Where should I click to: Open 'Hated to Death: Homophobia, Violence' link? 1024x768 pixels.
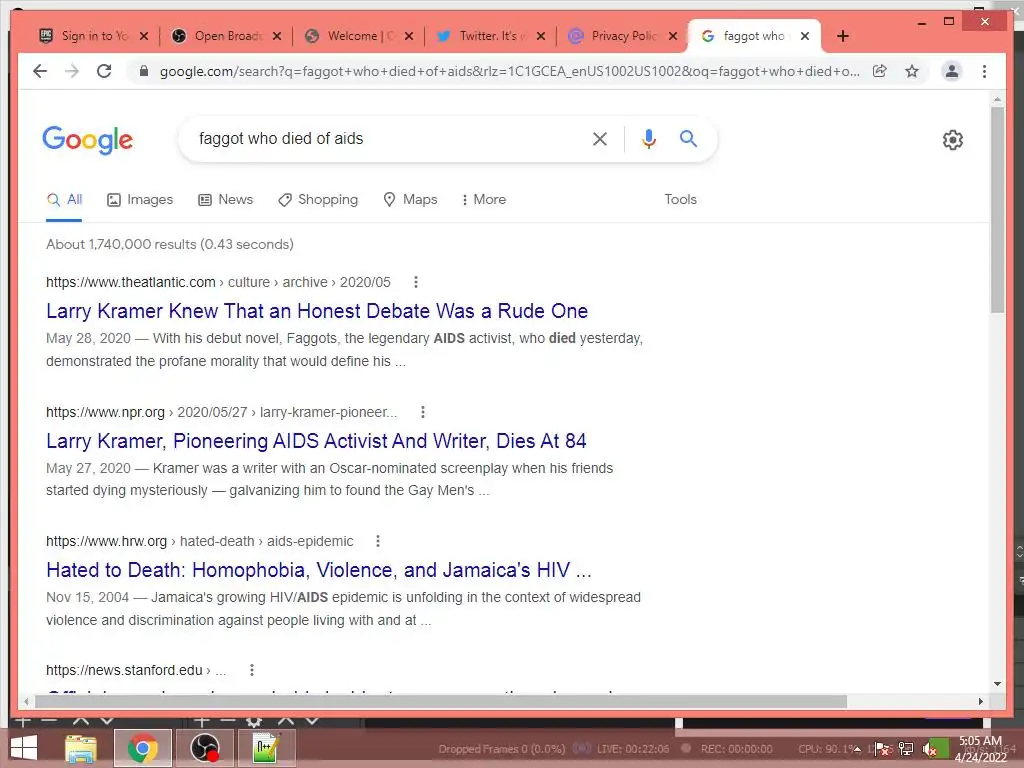(x=319, y=570)
